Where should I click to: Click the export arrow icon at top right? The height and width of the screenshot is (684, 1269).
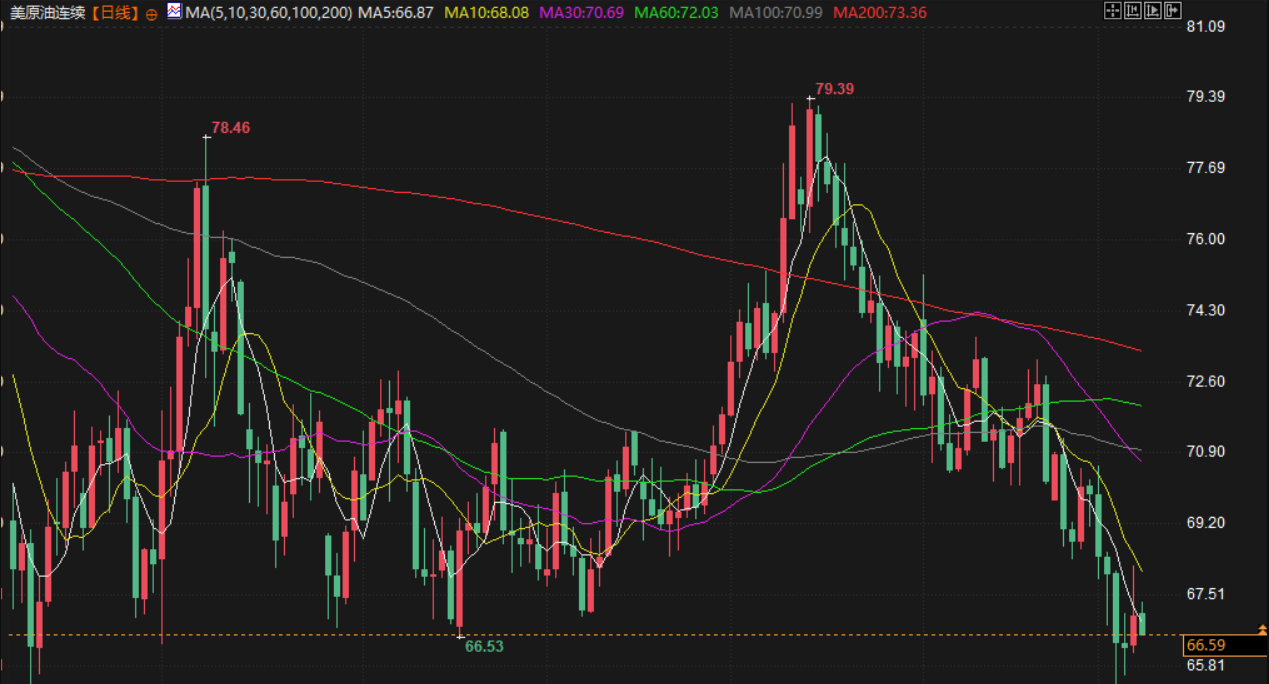[x=1172, y=11]
